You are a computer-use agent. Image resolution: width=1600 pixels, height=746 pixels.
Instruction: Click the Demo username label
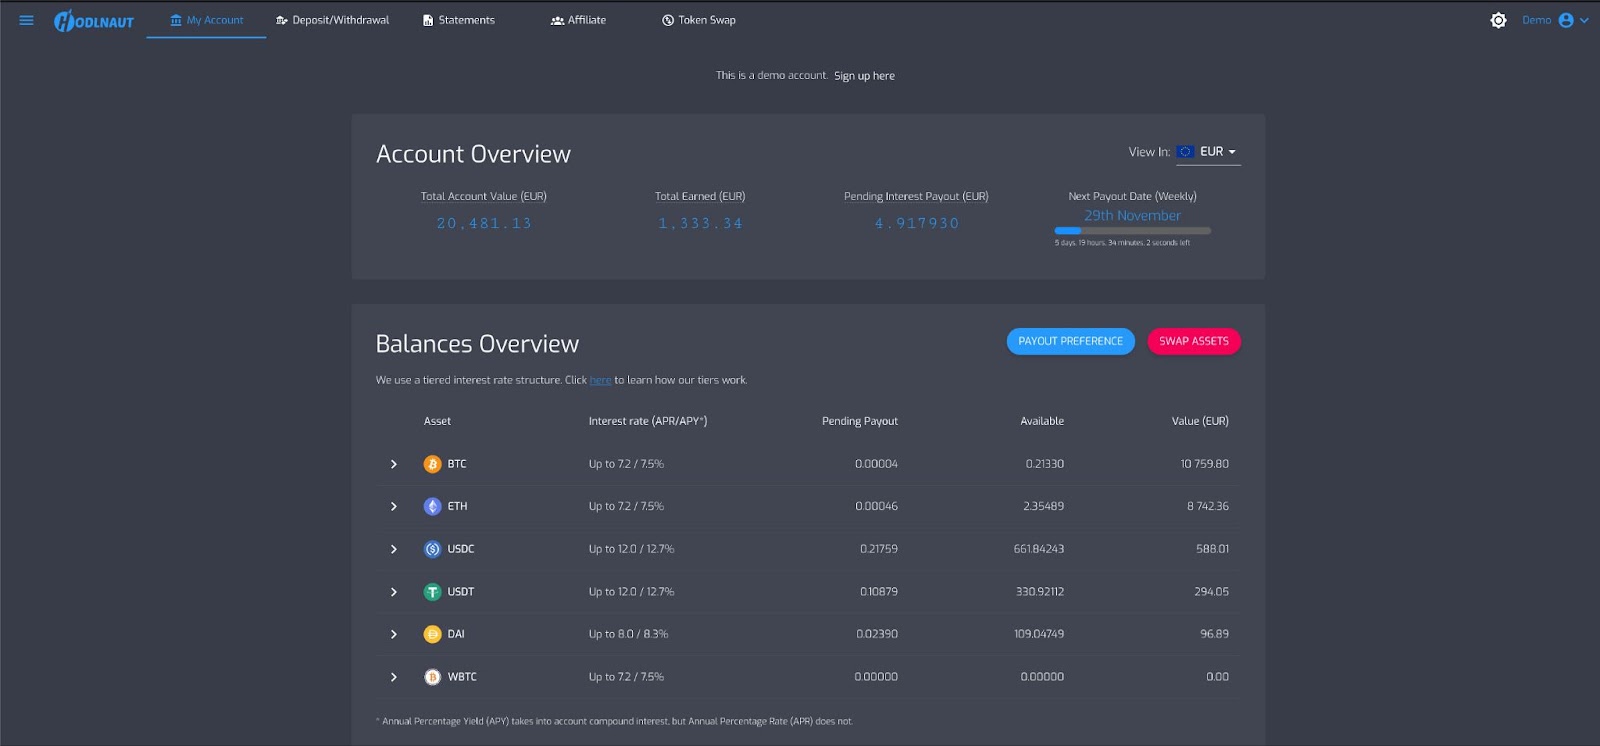(1537, 20)
